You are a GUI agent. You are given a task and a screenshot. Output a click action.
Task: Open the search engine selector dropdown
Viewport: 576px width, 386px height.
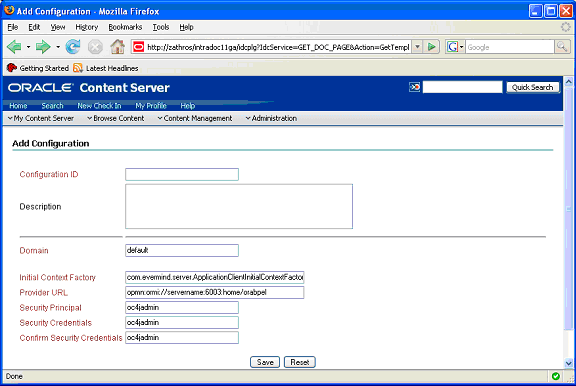461,47
